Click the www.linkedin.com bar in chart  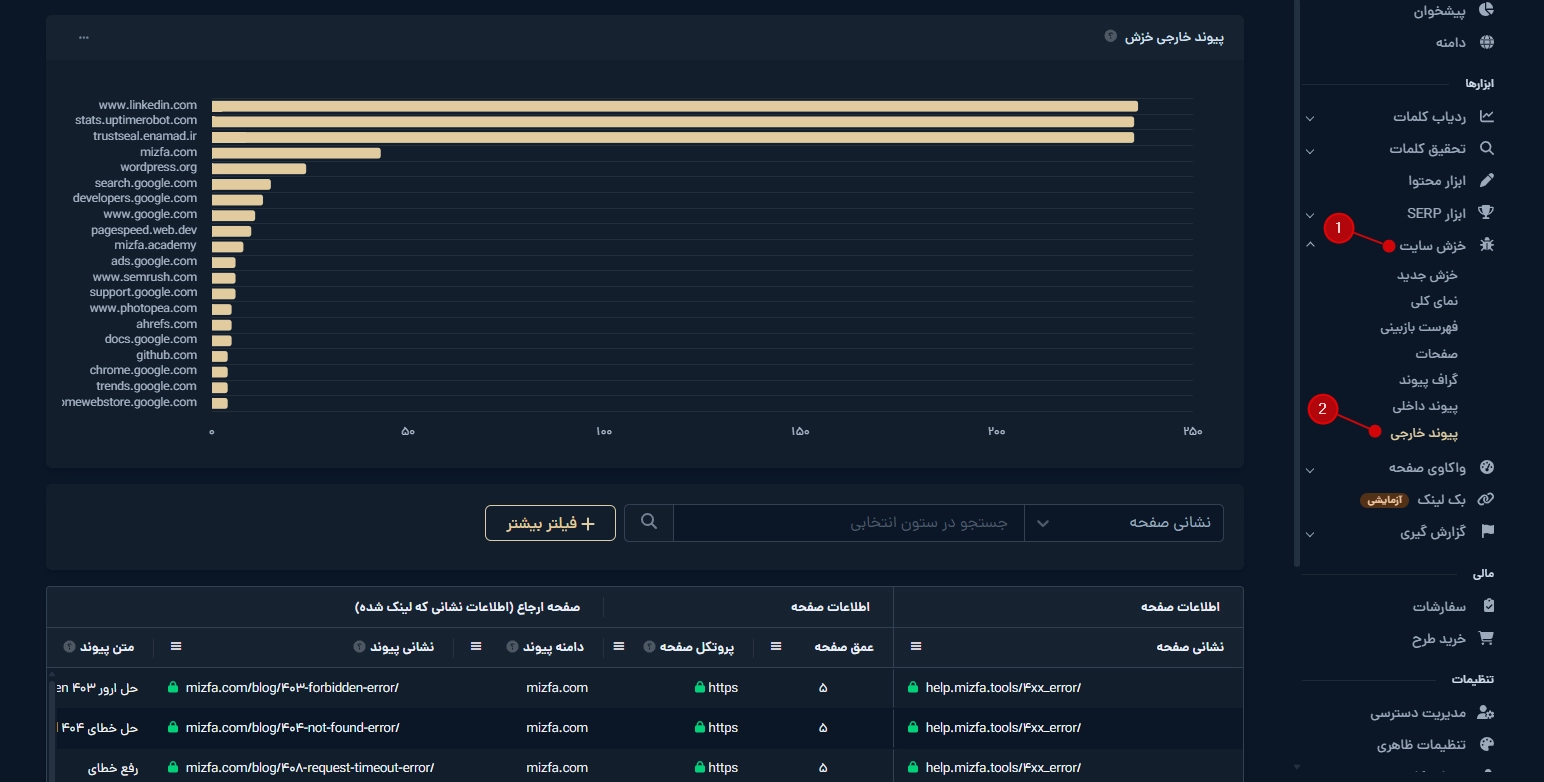pyautogui.click(x=674, y=106)
